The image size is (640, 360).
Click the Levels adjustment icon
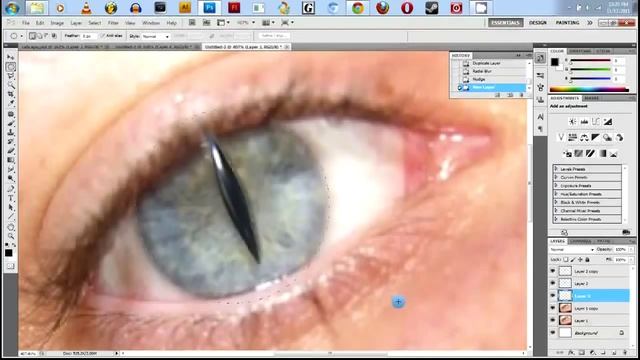point(584,122)
